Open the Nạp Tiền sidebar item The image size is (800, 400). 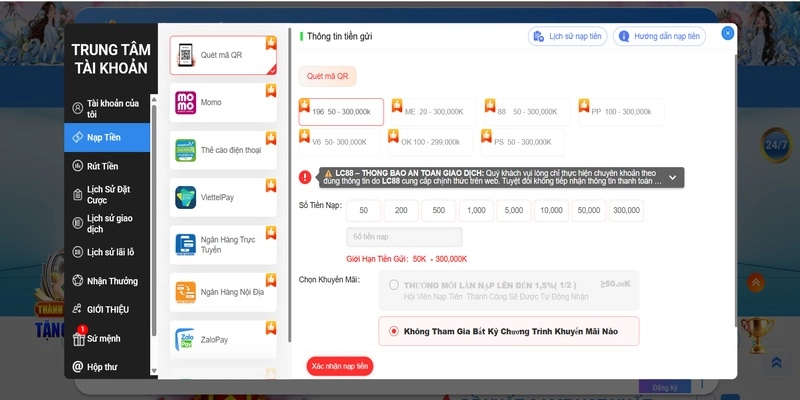(x=107, y=137)
